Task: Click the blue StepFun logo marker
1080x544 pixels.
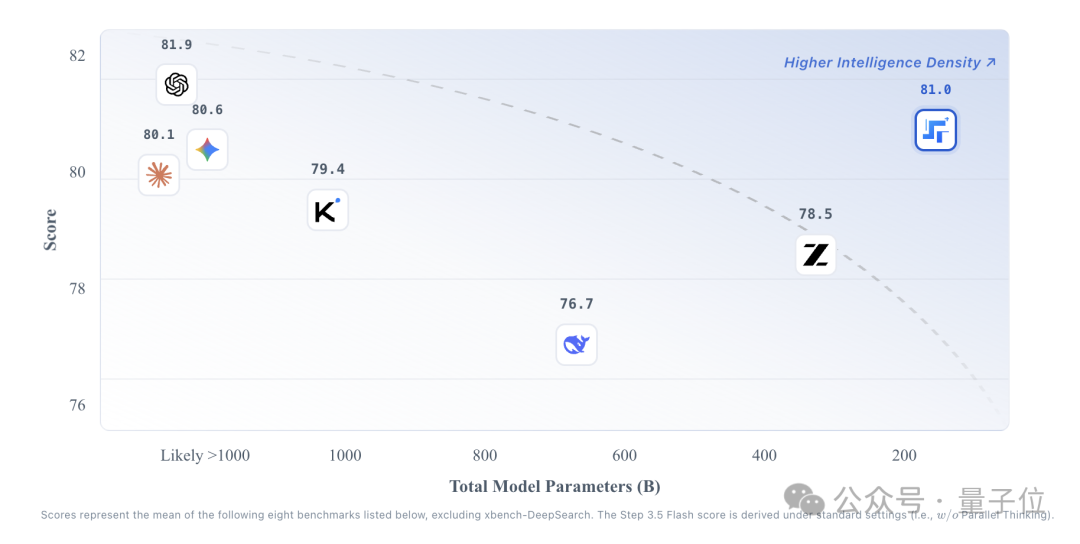Action: coord(936,130)
